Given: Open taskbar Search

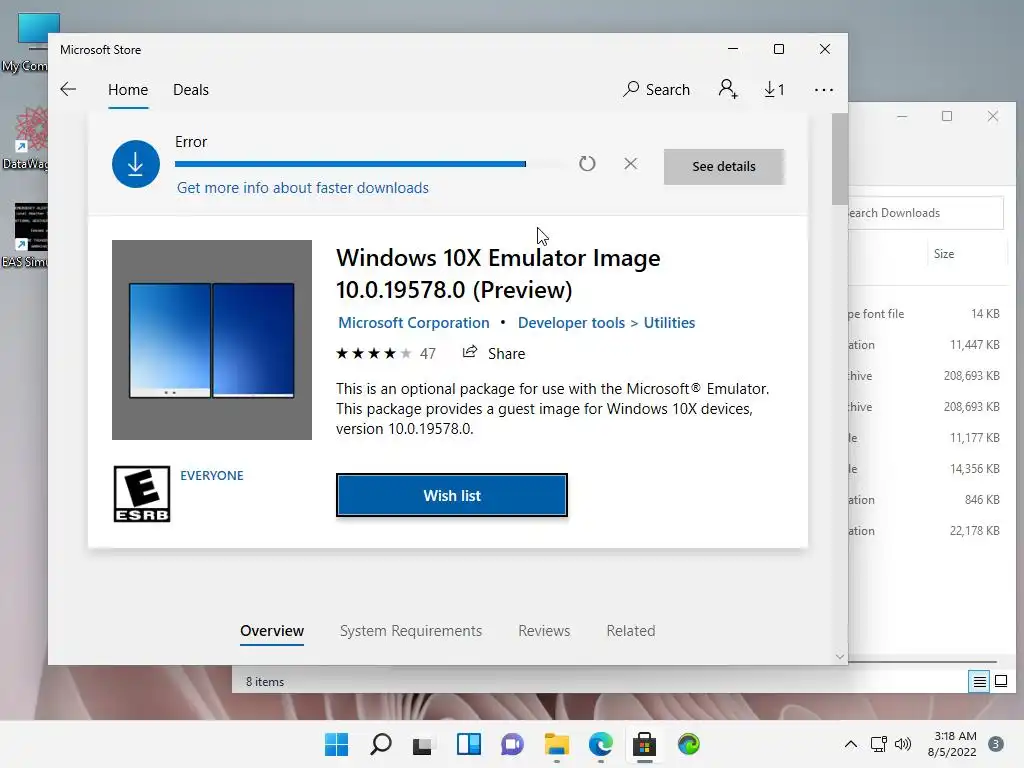Looking at the screenshot, I should click(381, 744).
